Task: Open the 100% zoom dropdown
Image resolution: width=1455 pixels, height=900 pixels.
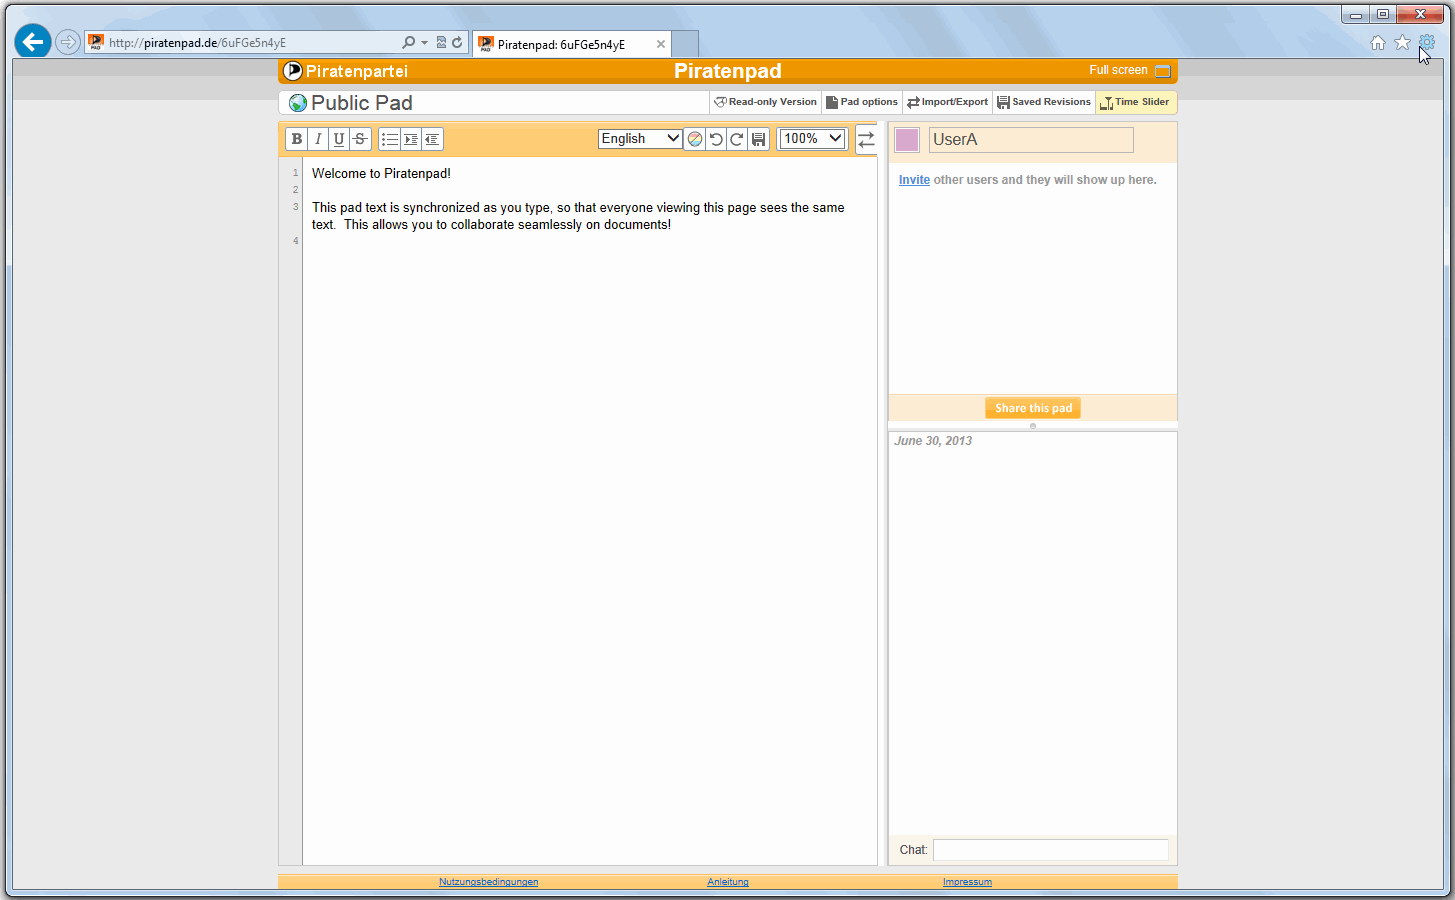Action: point(812,139)
